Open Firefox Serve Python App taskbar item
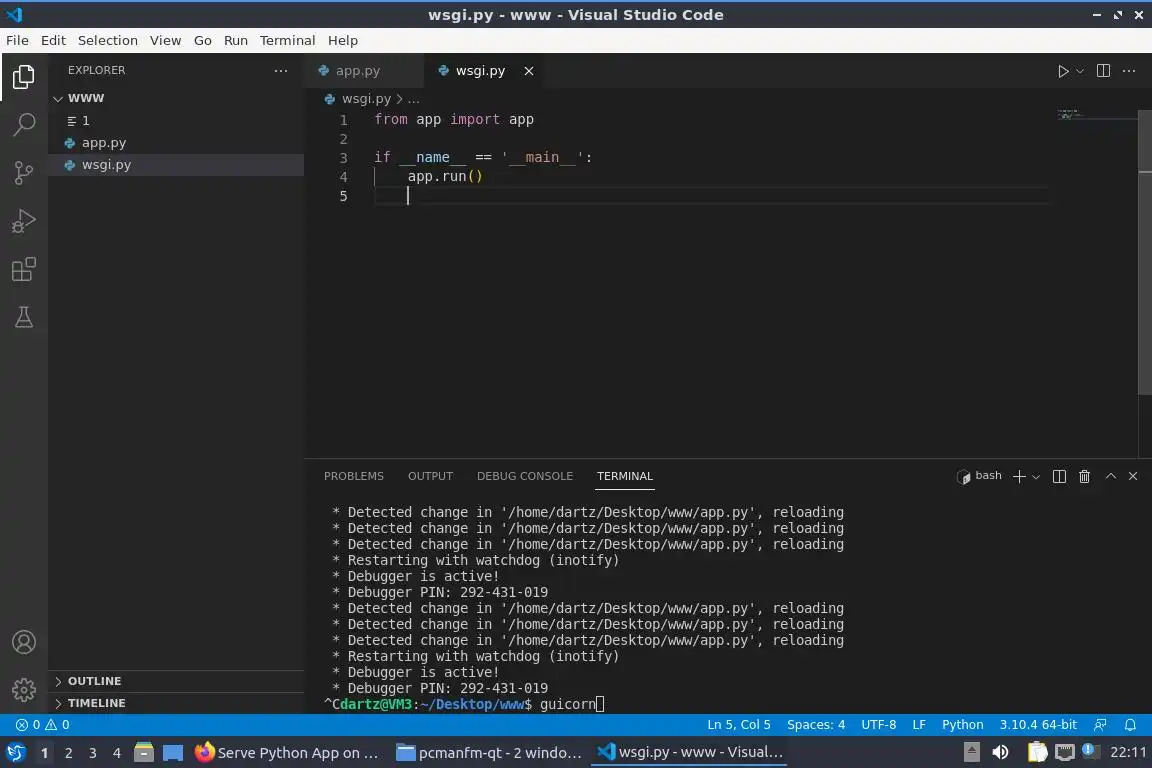Image resolution: width=1152 pixels, height=768 pixels. click(287, 753)
